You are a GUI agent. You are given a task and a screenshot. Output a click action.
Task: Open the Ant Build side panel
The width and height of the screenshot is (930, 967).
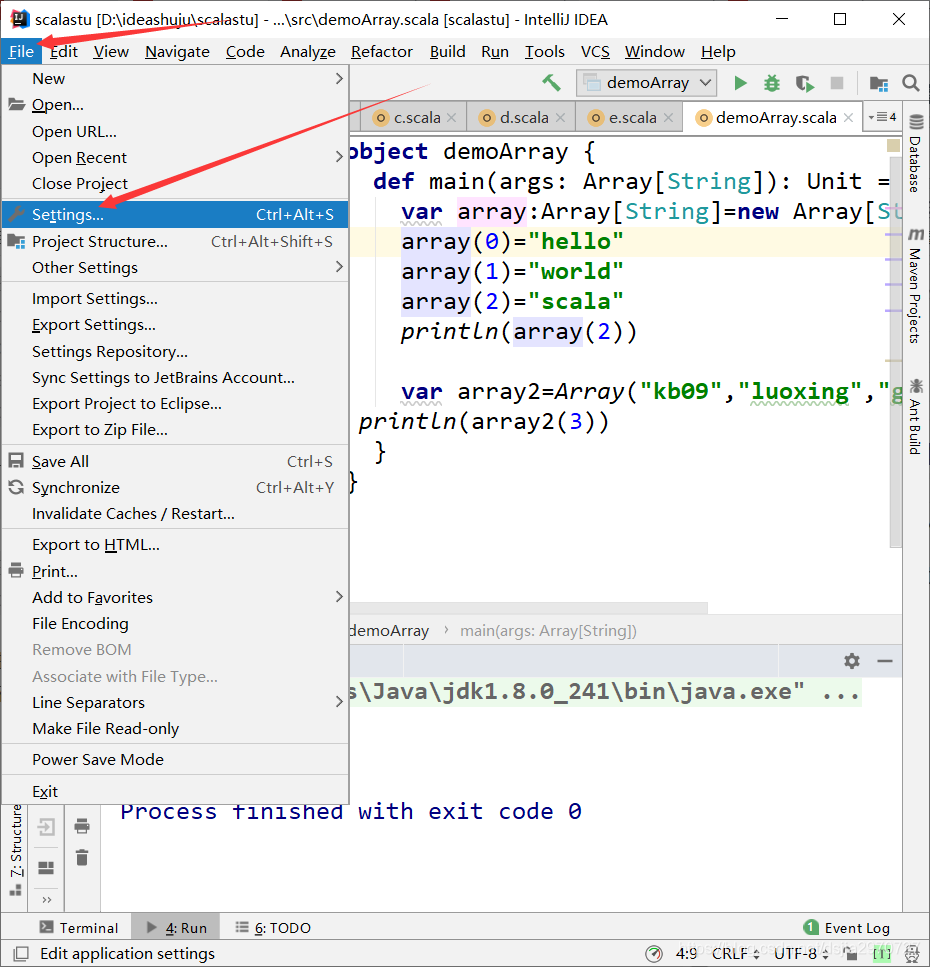(x=916, y=418)
